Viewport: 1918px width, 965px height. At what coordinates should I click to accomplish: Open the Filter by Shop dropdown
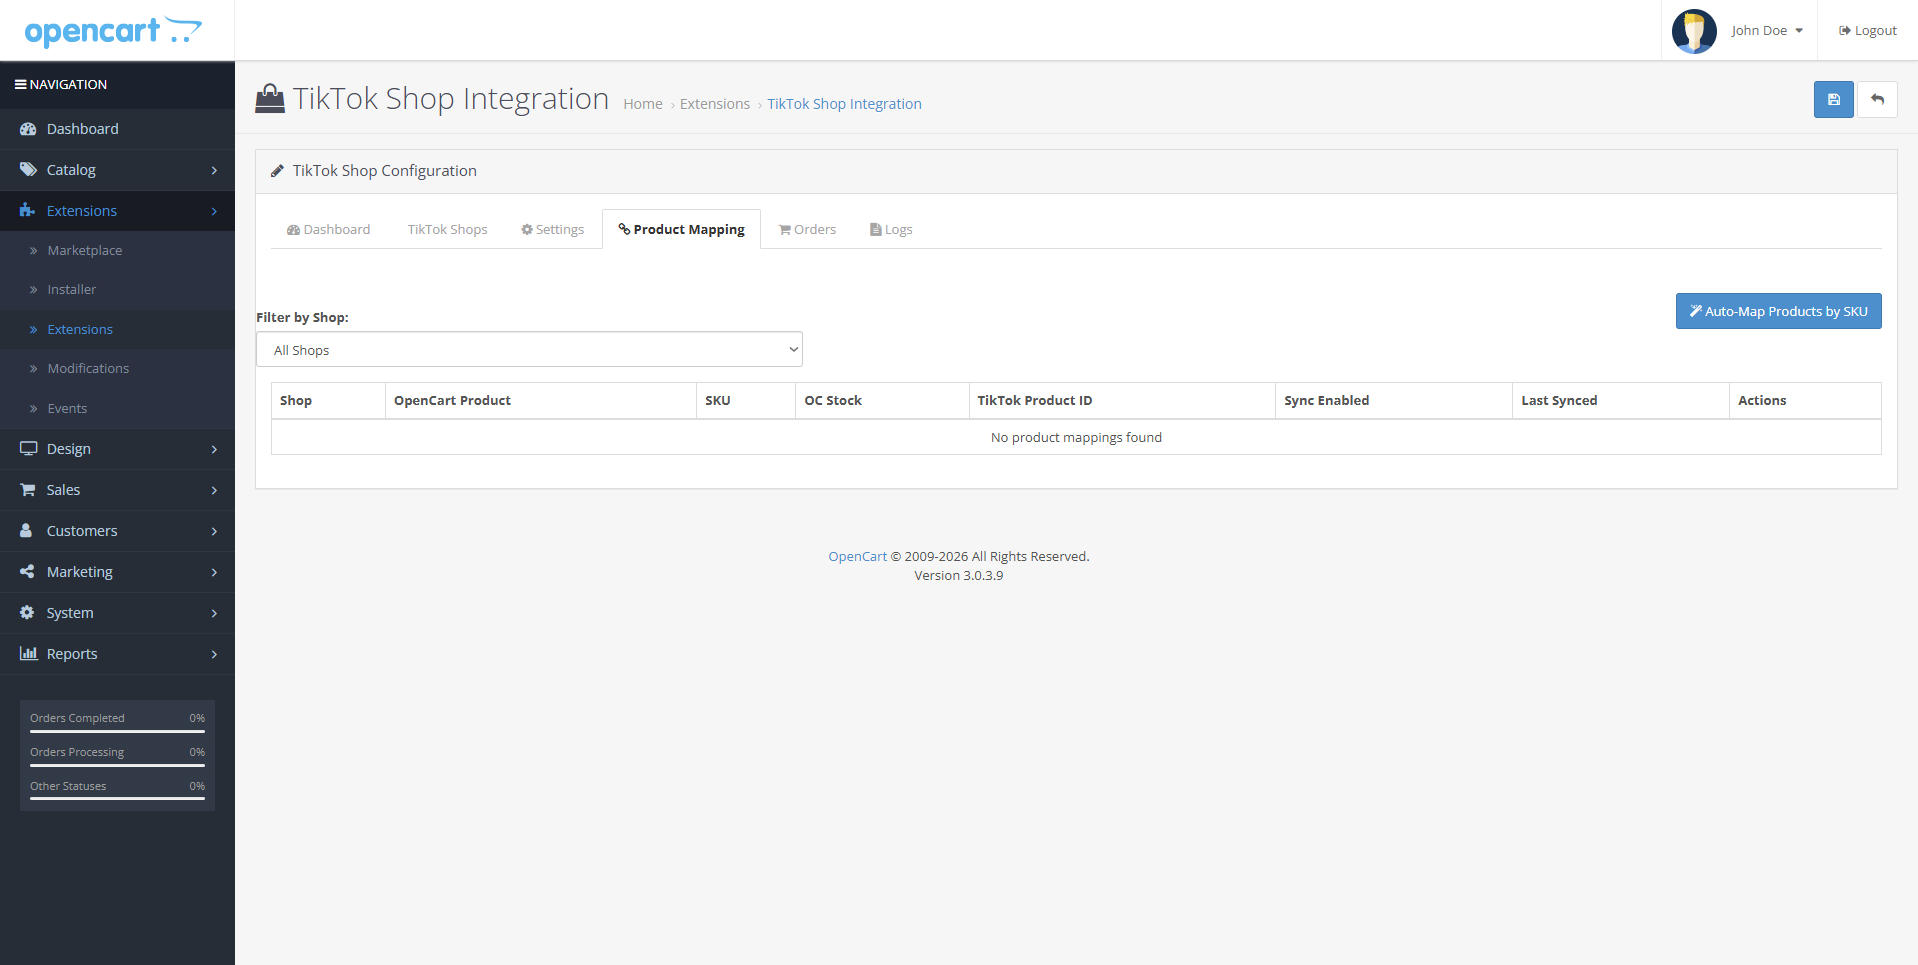(529, 350)
